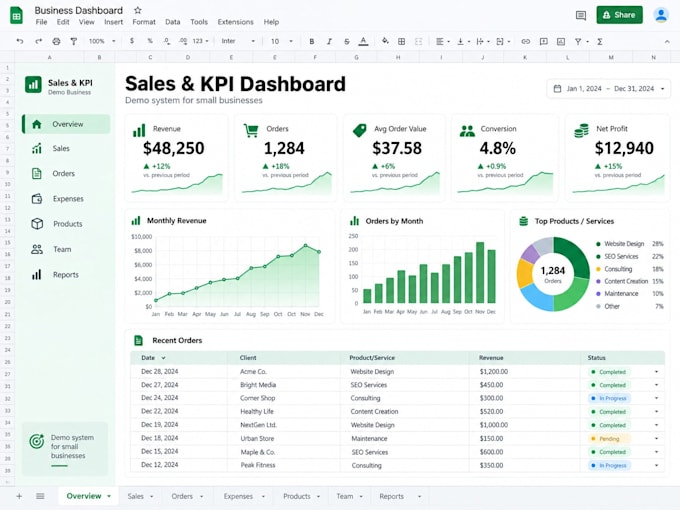Open the borders tool

402,41
